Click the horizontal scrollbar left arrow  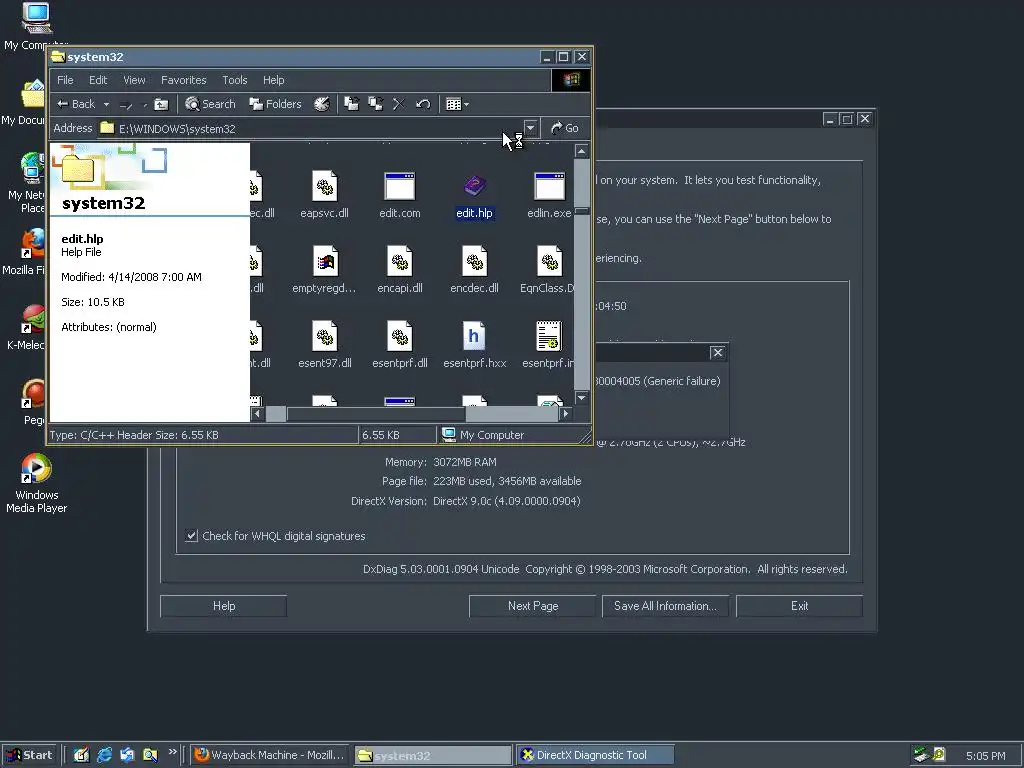pos(257,413)
